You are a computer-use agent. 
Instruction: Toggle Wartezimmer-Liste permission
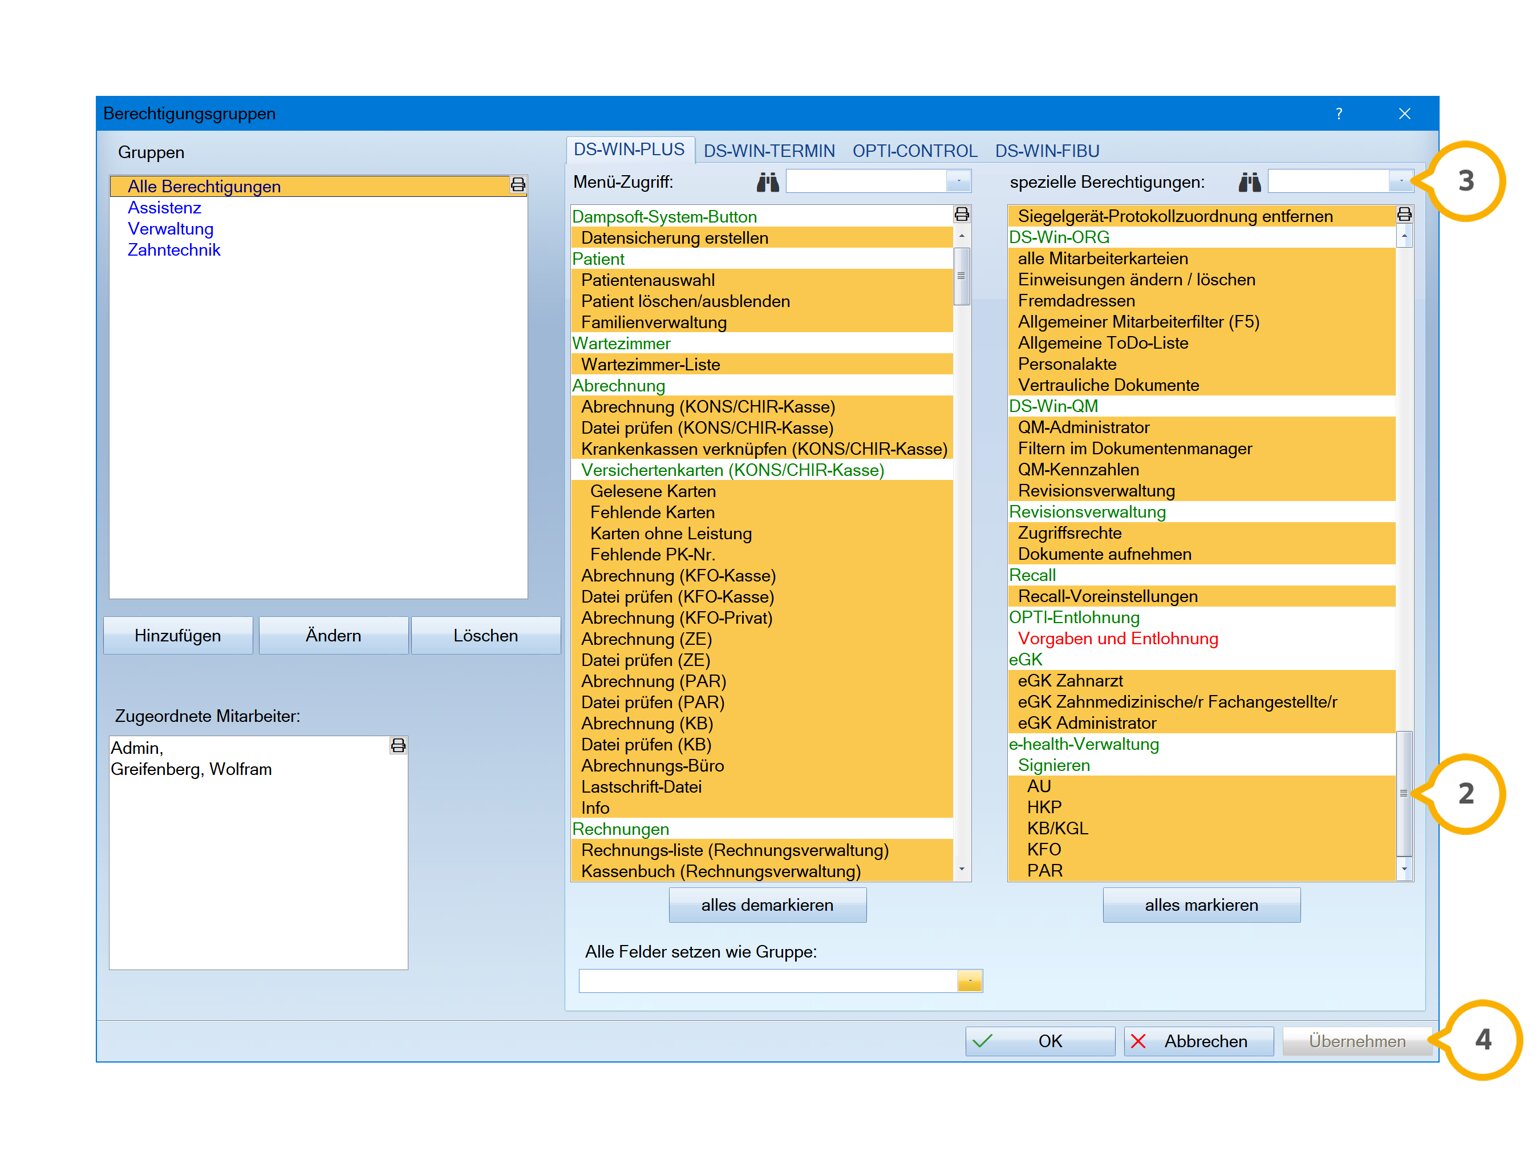(x=762, y=365)
